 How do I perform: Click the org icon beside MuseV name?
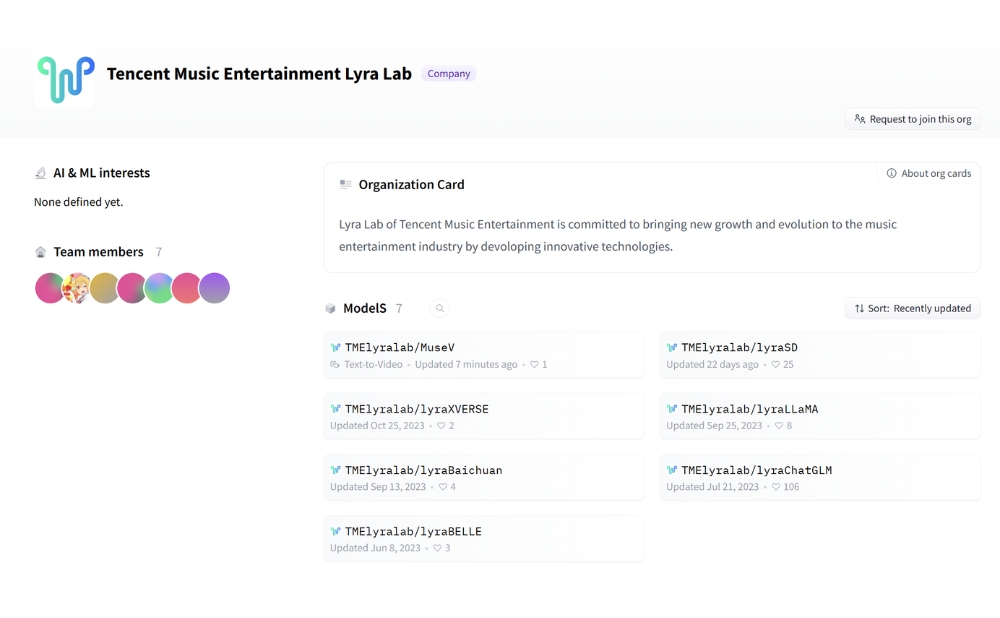coord(335,348)
